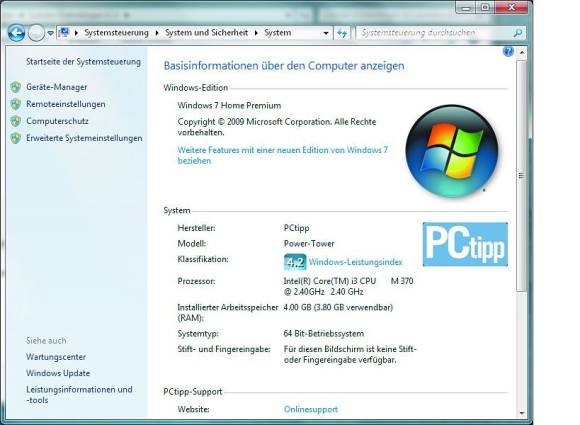
Task: Minimize the System window
Action: 466,7
